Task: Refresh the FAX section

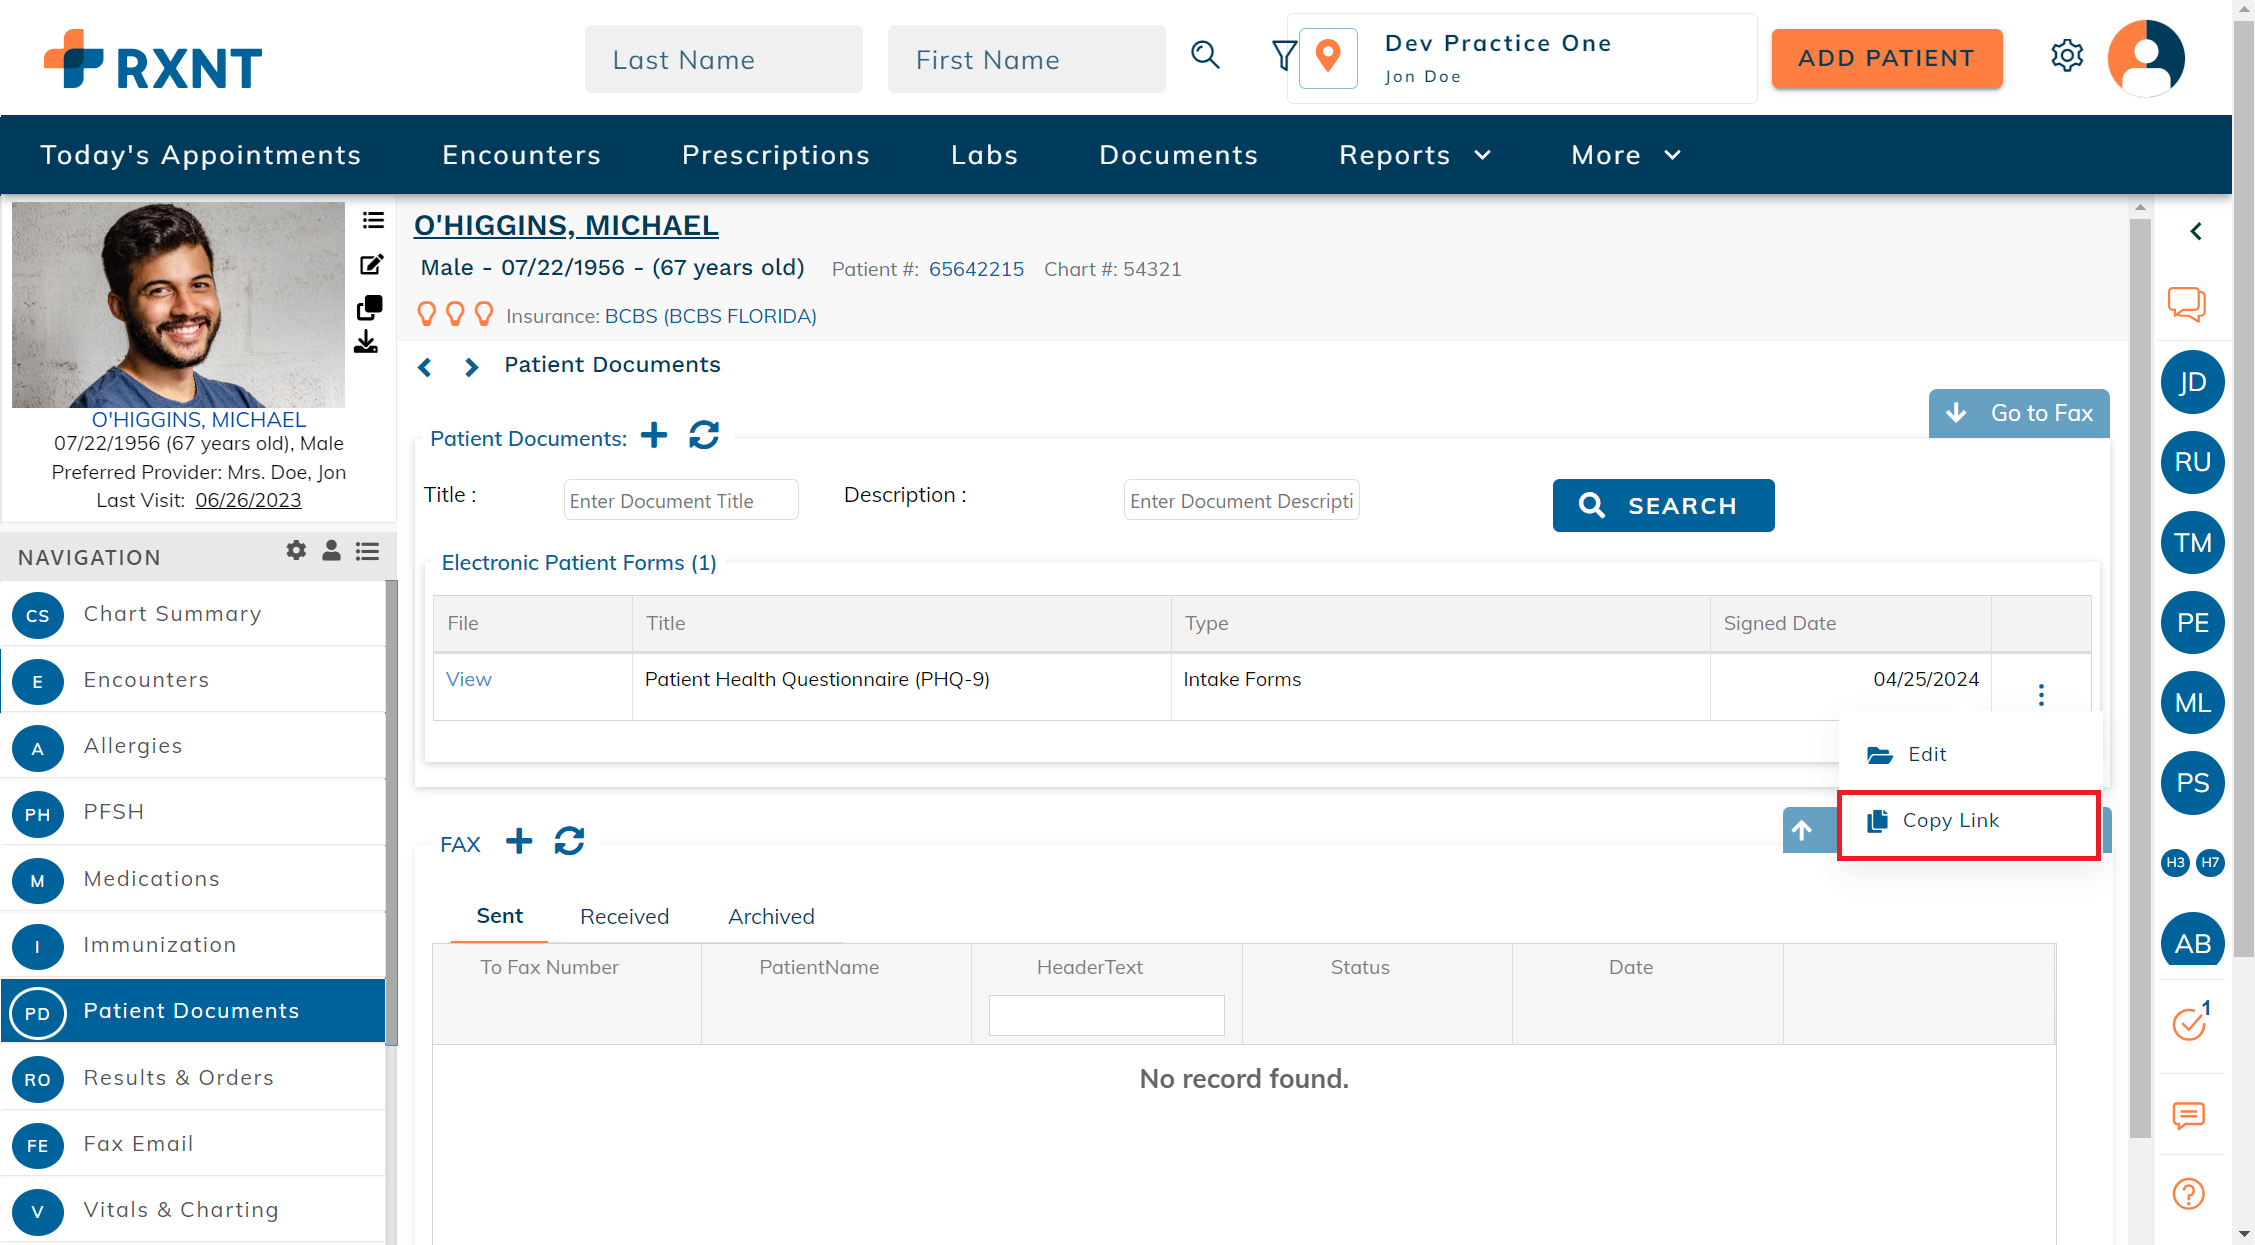Action: (x=569, y=841)
